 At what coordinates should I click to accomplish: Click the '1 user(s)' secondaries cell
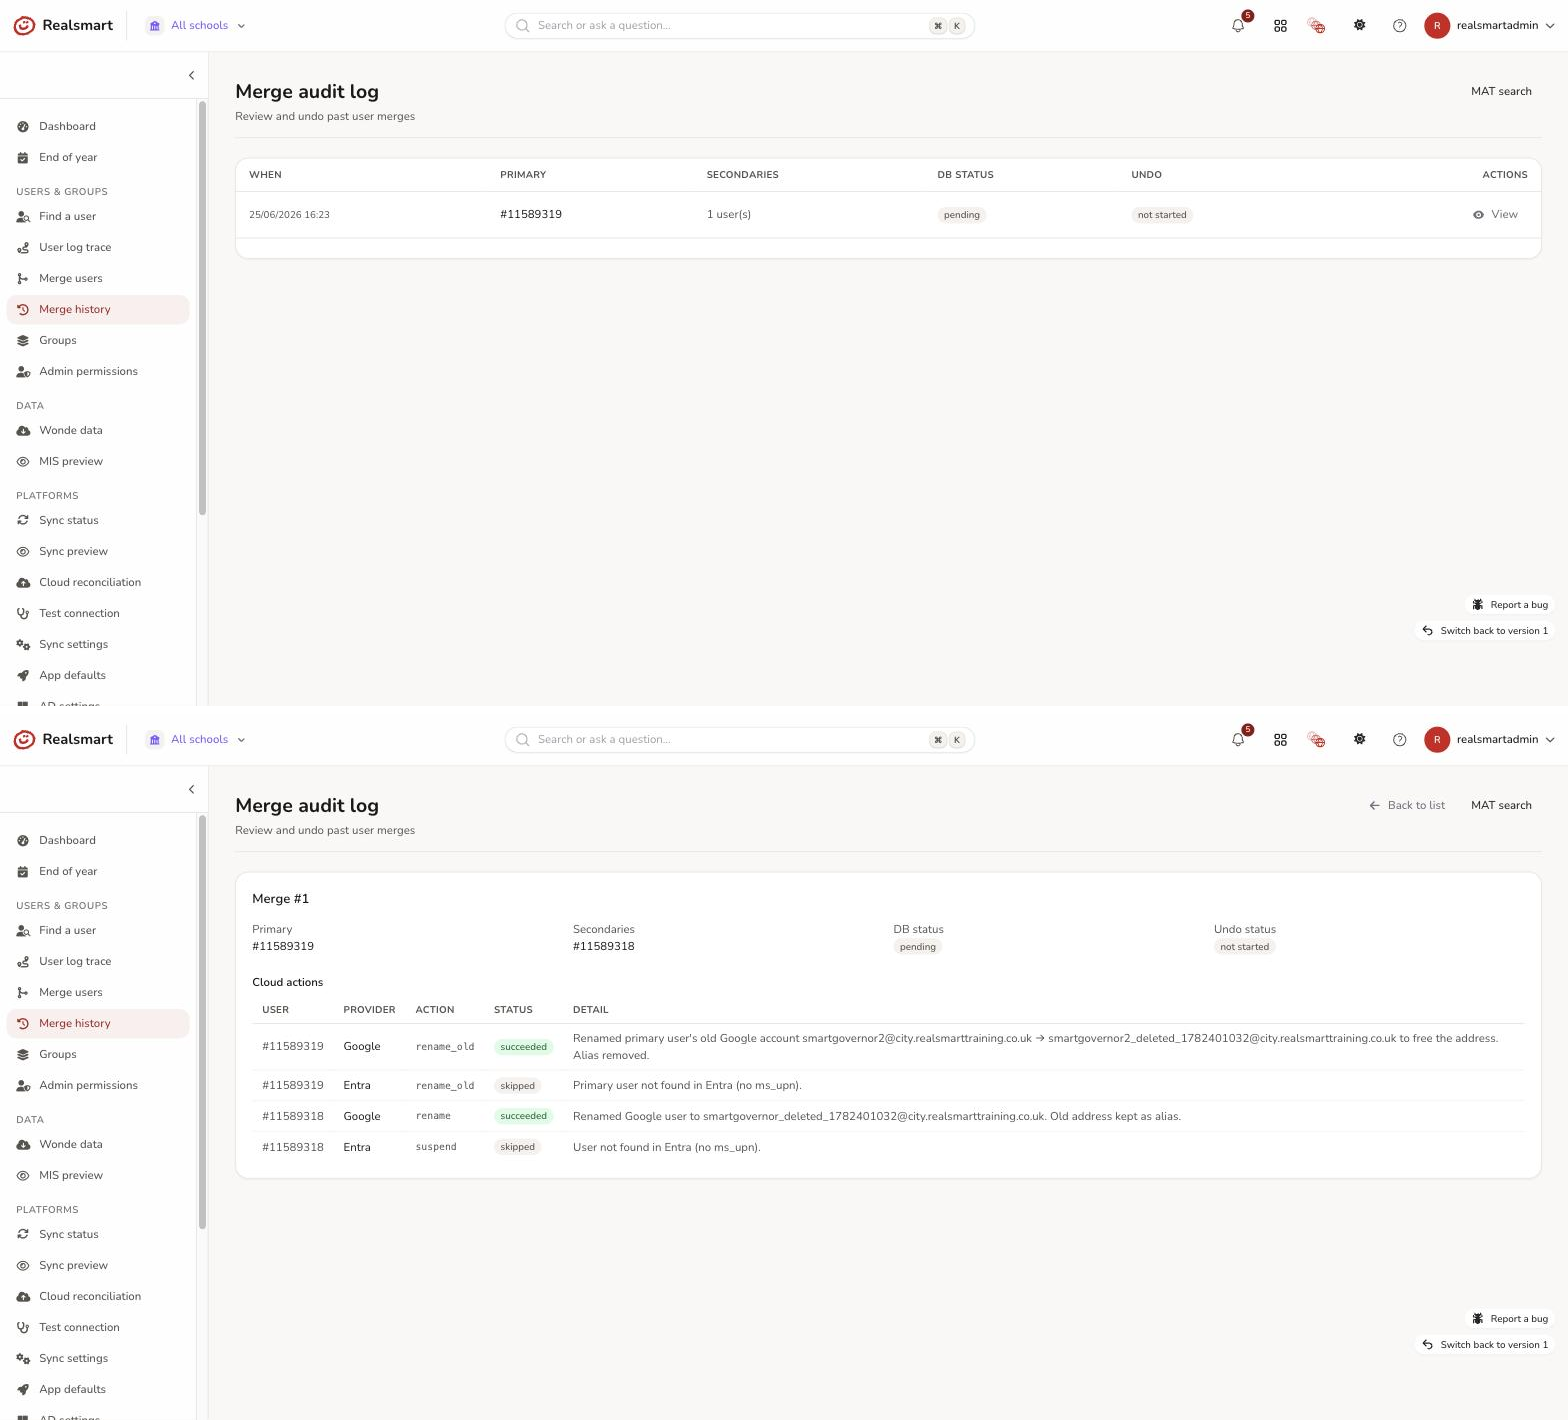[729, 215]
